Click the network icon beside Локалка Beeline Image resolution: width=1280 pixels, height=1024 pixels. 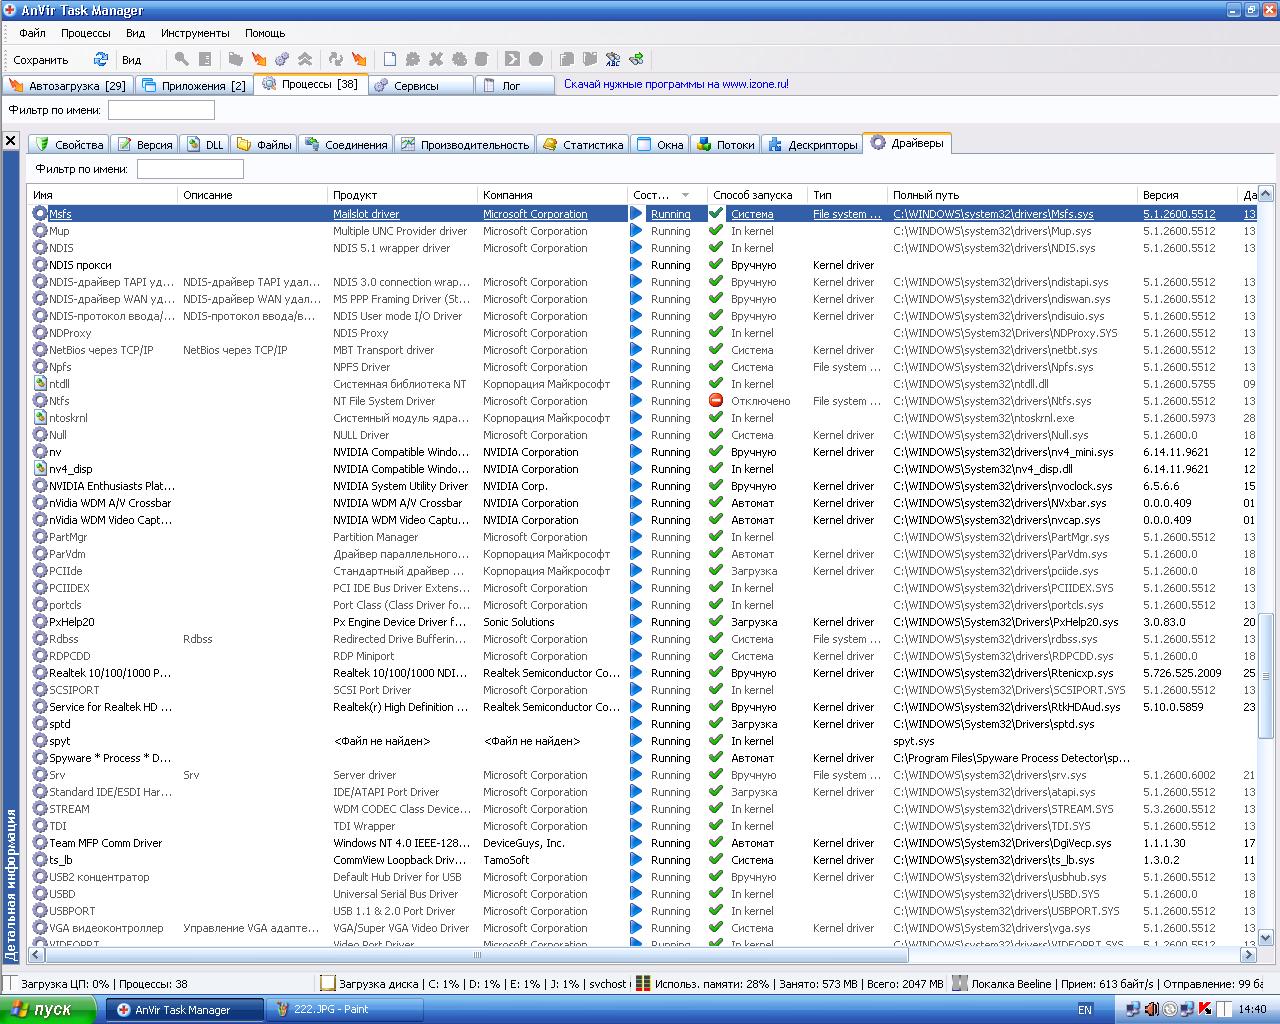coord(960,984)
